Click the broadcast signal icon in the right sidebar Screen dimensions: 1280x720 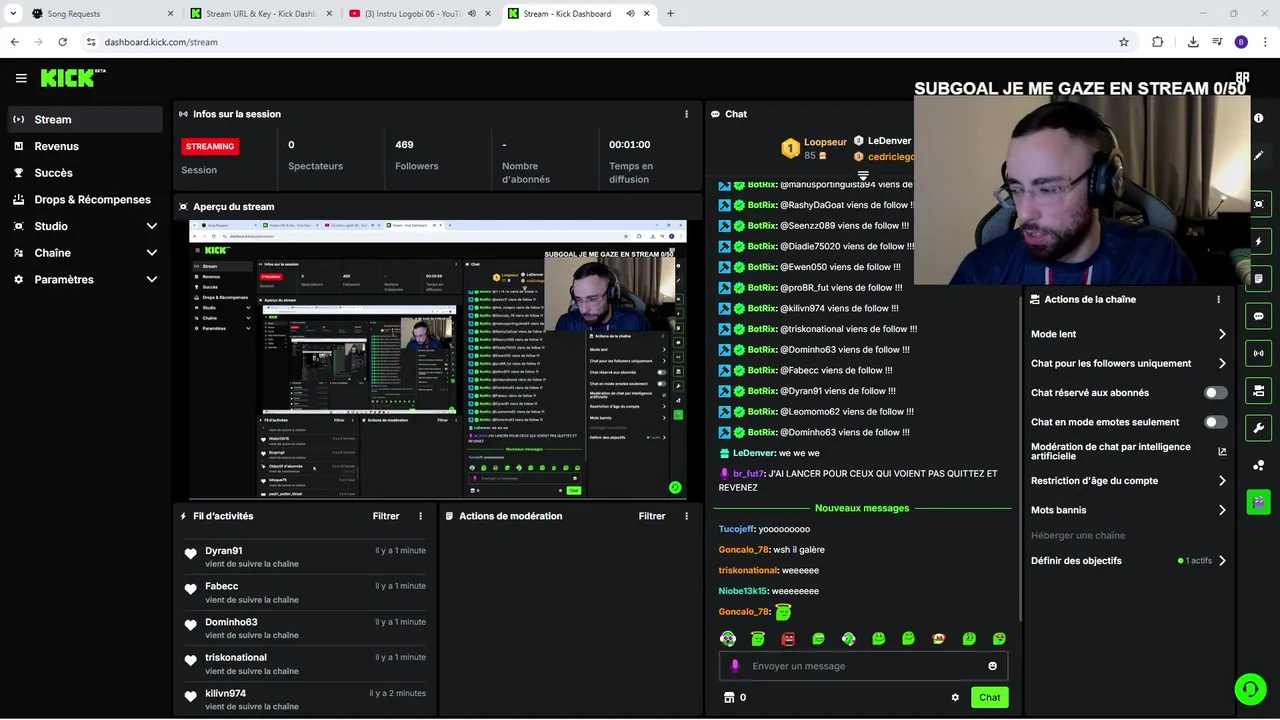1258,353
